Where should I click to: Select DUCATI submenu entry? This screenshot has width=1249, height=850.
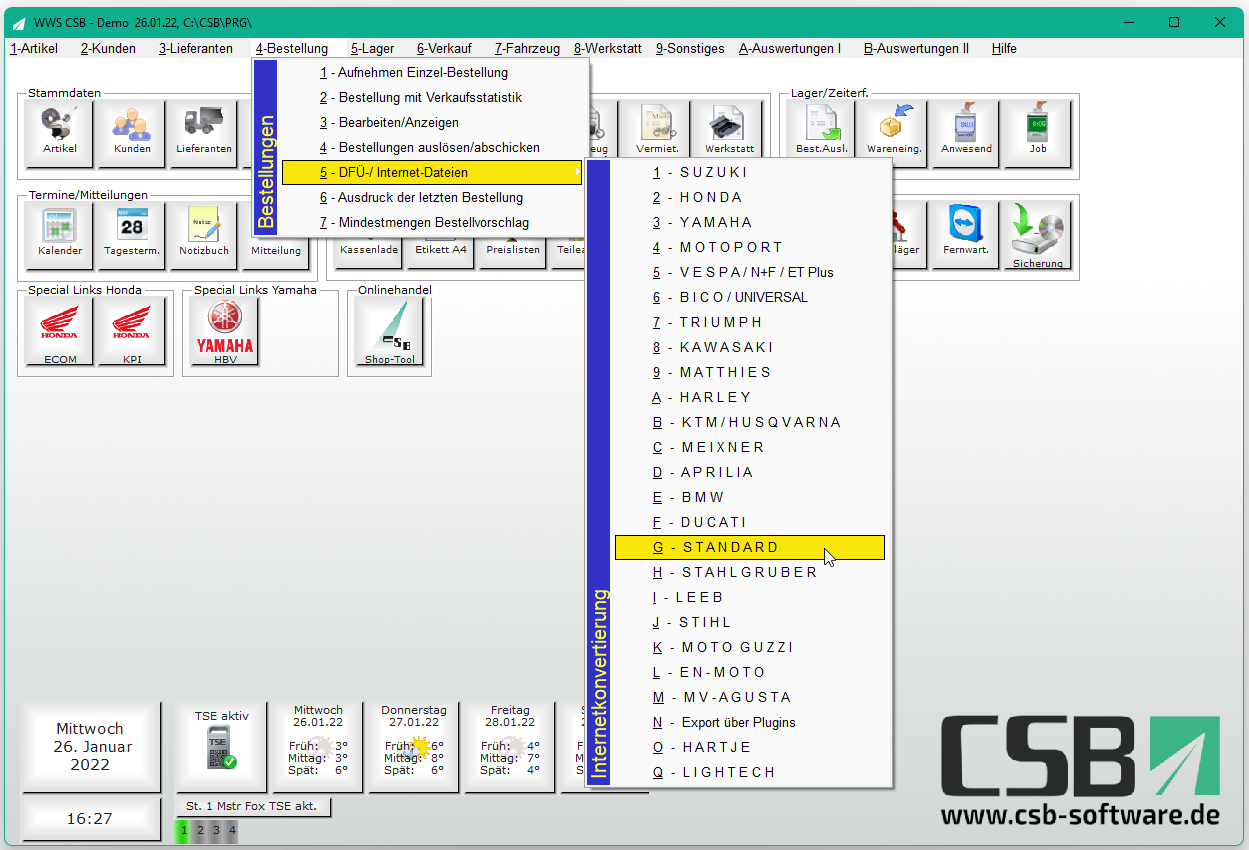750,522
